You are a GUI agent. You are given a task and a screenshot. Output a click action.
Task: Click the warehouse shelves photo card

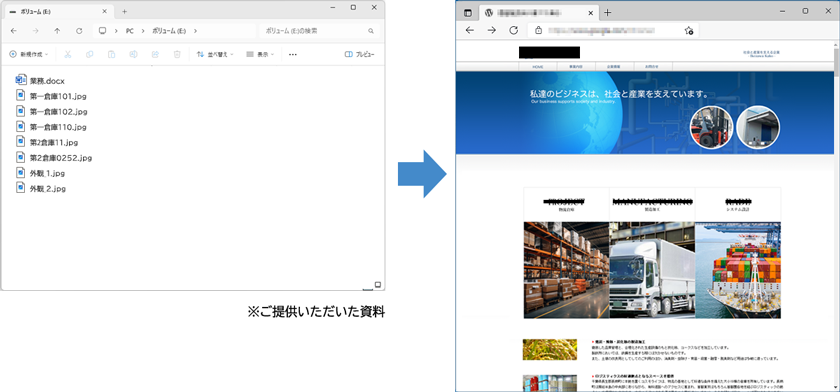[x=566, y=270]
